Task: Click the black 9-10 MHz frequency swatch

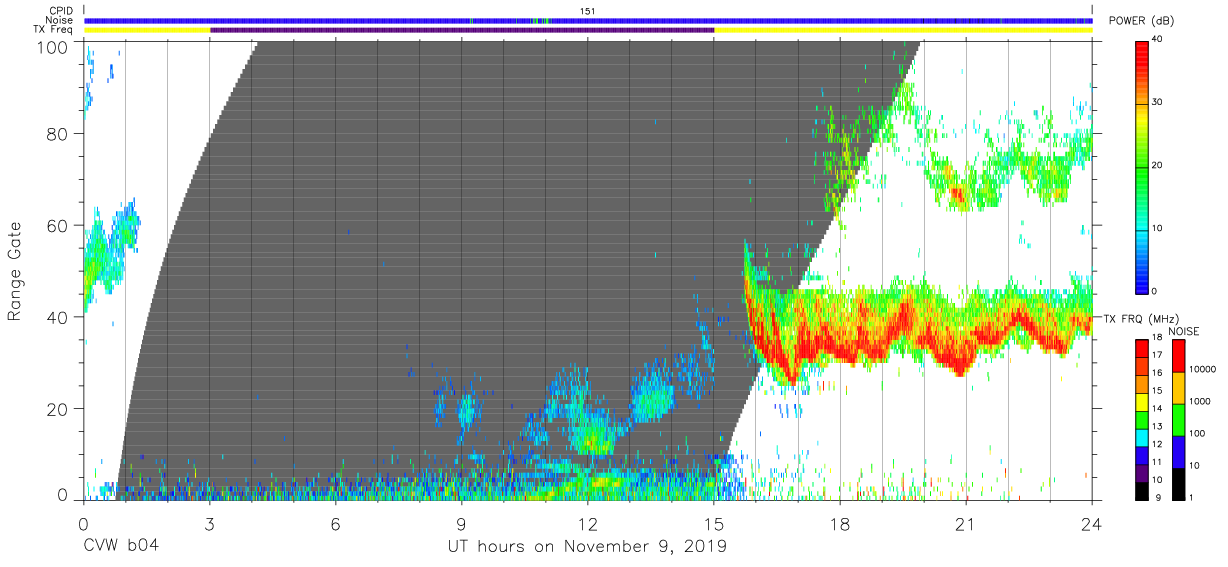Action: tap(1142, 489)
